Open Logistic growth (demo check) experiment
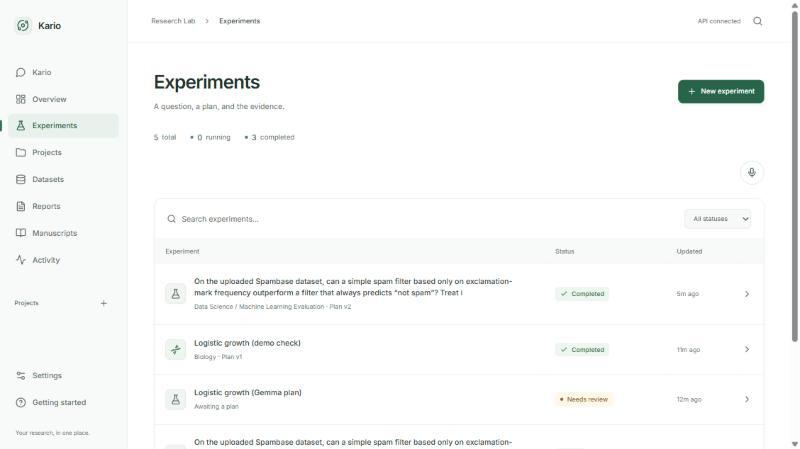Viewport: 800px width, 449px height. click(247, 343)
